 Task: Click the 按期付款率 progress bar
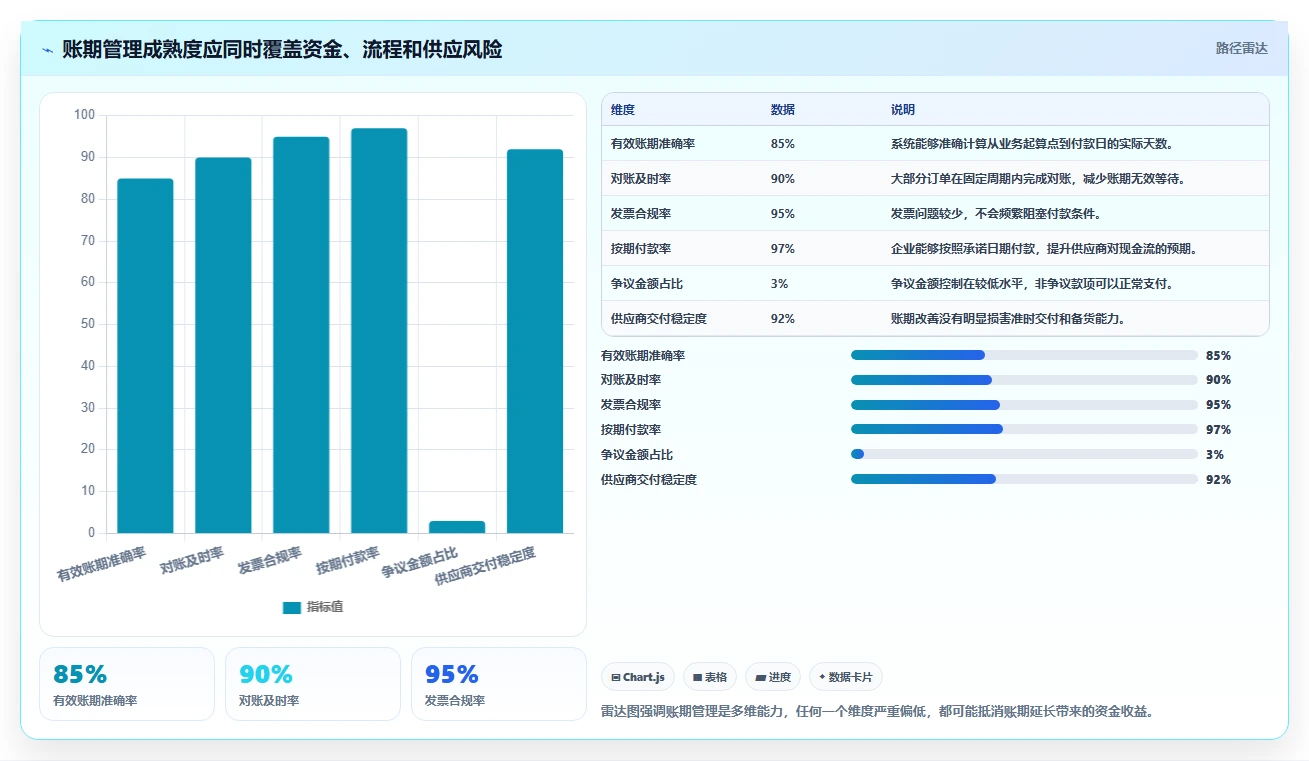point(1024,429)
